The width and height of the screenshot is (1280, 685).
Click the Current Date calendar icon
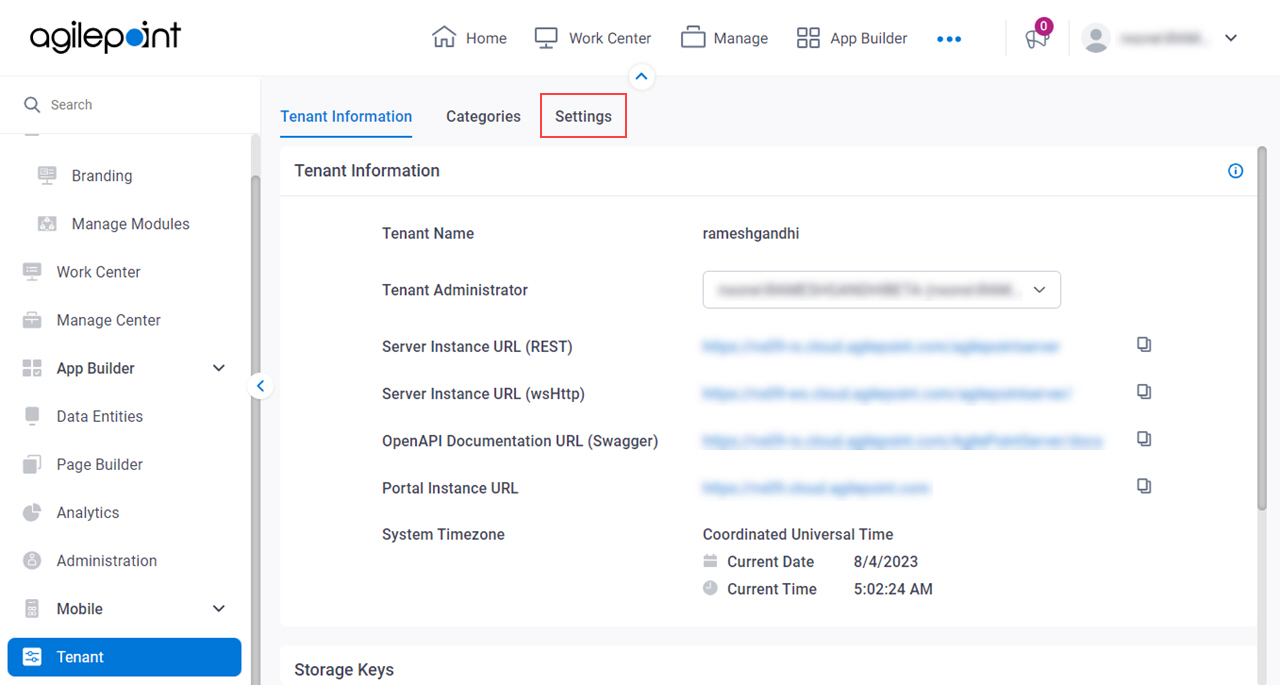711,561
